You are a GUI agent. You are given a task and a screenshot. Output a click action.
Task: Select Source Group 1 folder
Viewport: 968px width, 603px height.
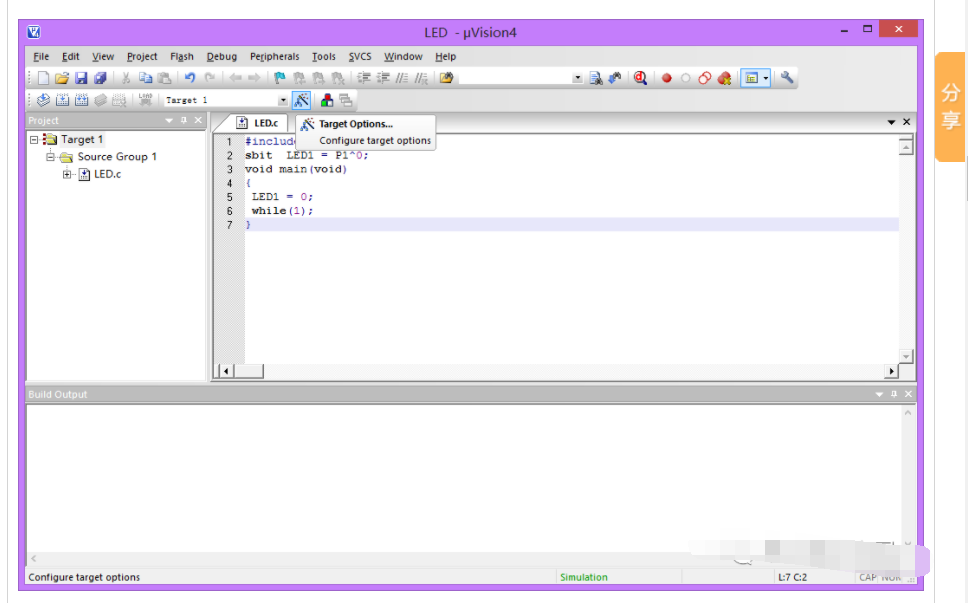[x=117, y=157]
